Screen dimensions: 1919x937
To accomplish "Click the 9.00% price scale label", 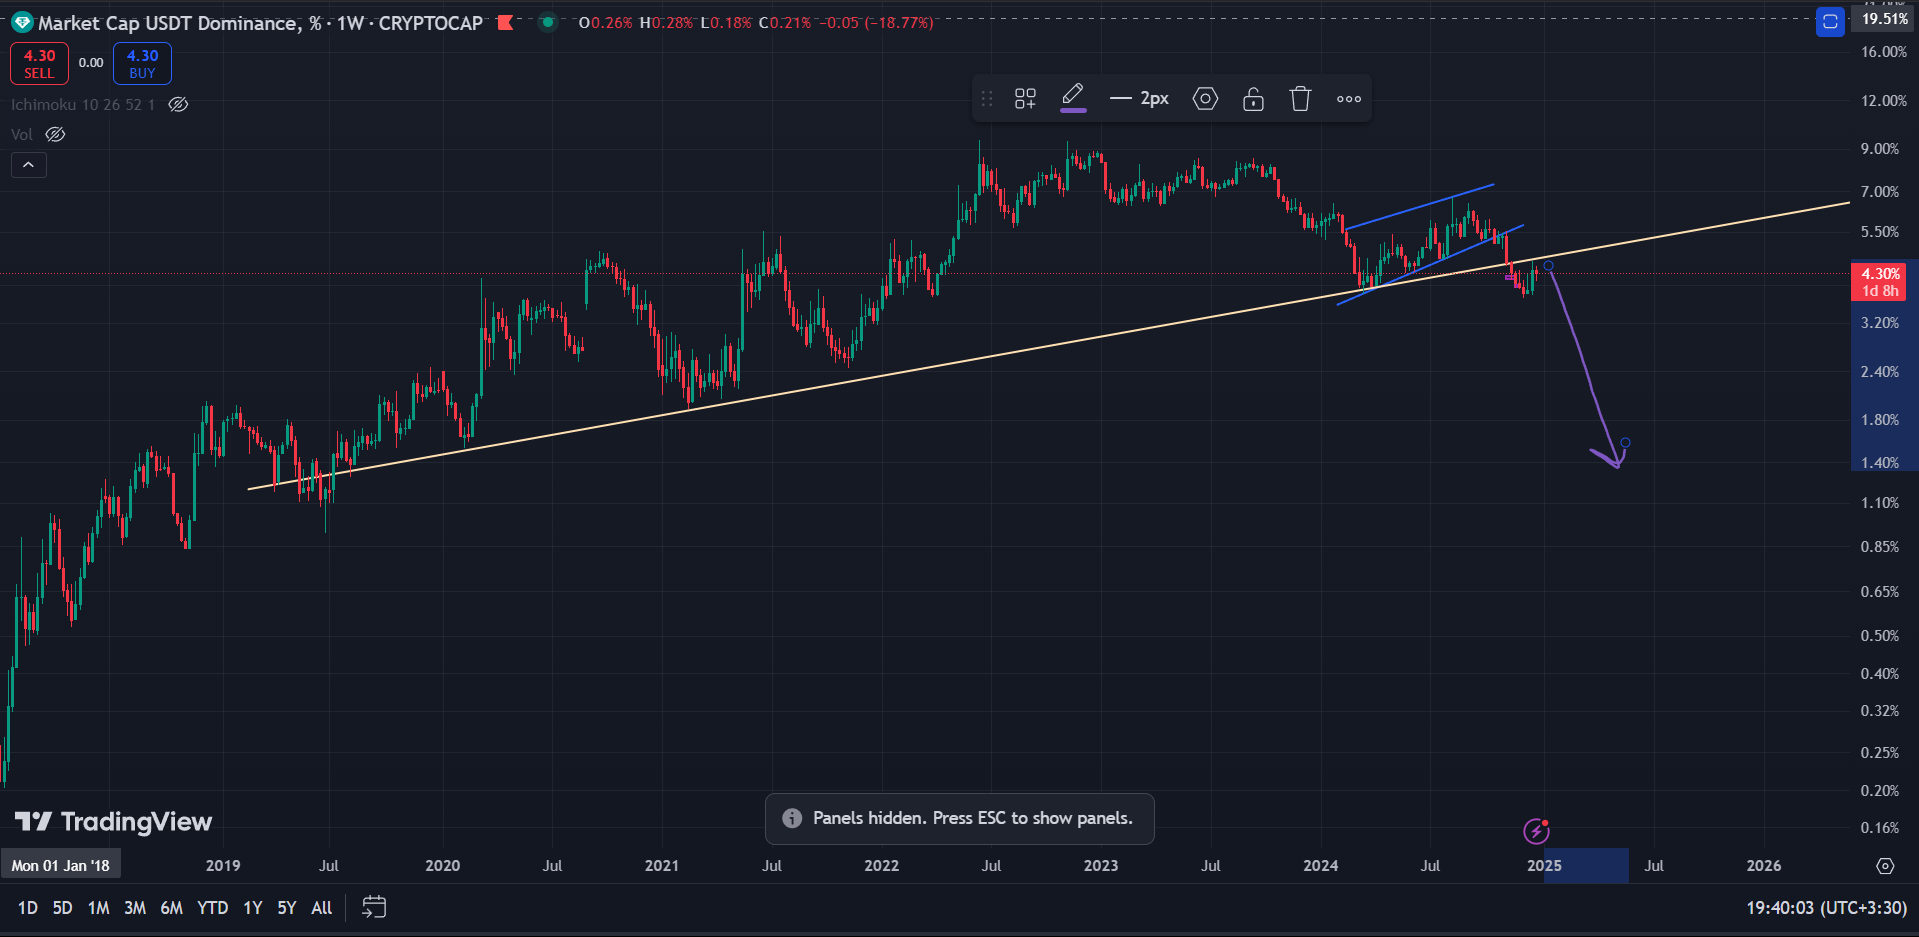I will tap(1880, 148).
